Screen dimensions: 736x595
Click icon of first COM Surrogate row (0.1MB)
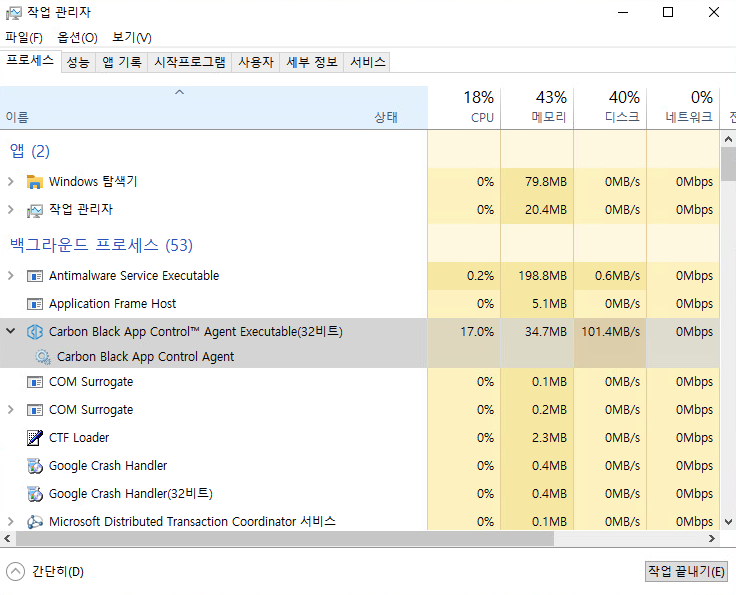tap(35, 382)
